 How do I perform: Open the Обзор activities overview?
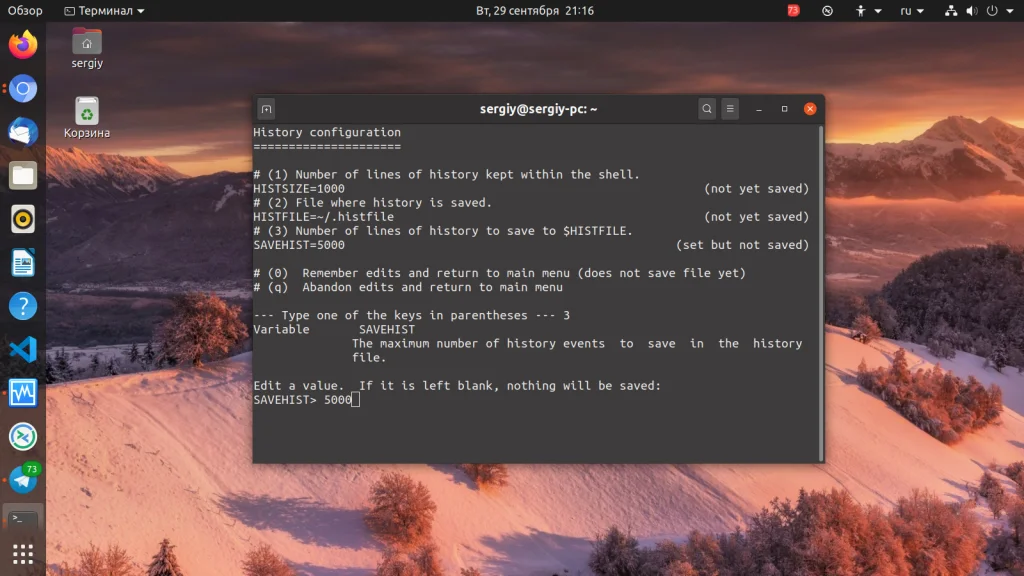tap(25, 11)
